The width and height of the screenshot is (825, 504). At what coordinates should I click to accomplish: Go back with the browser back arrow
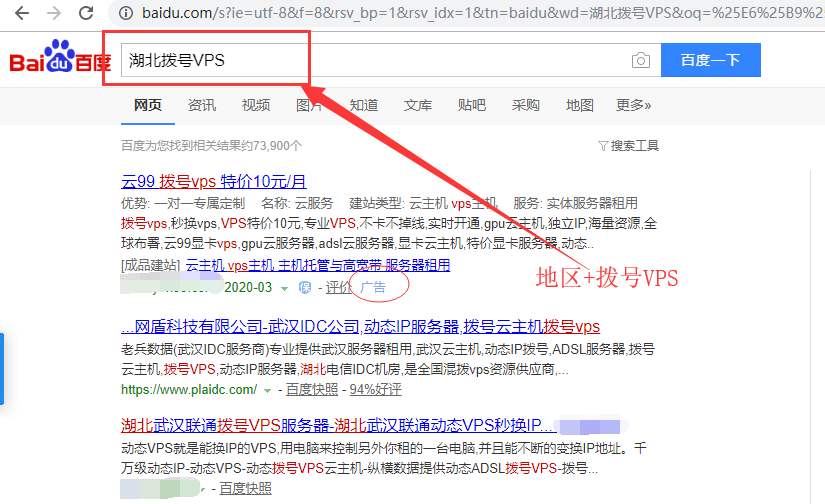22,13
